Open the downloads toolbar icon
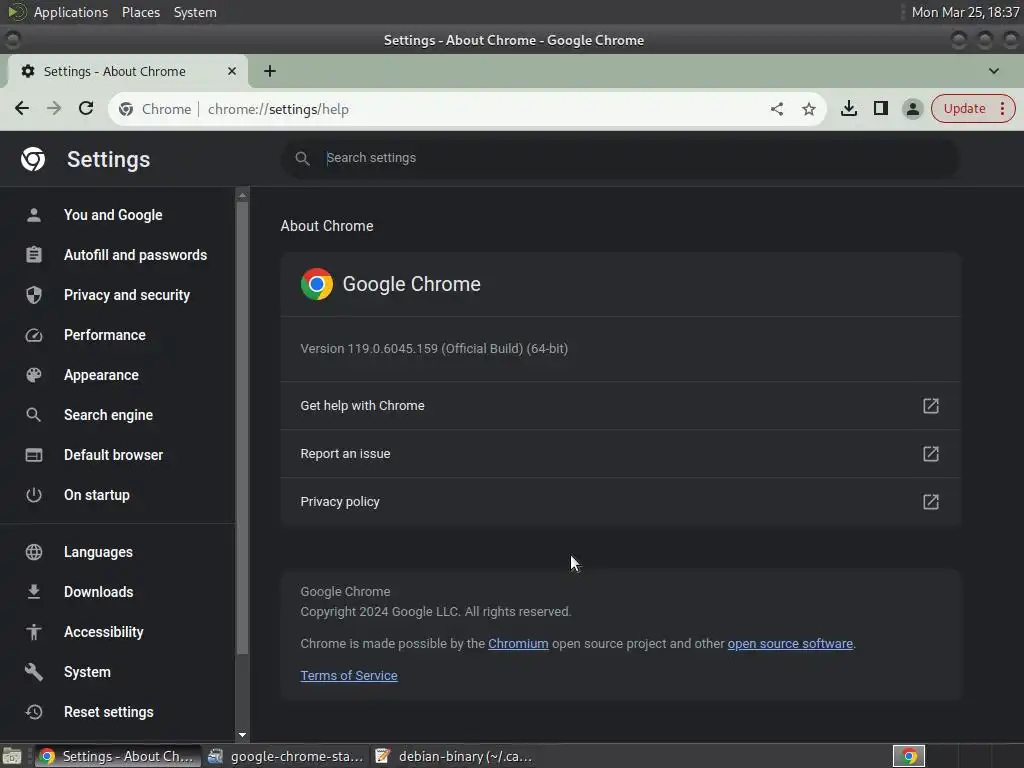 848,108
